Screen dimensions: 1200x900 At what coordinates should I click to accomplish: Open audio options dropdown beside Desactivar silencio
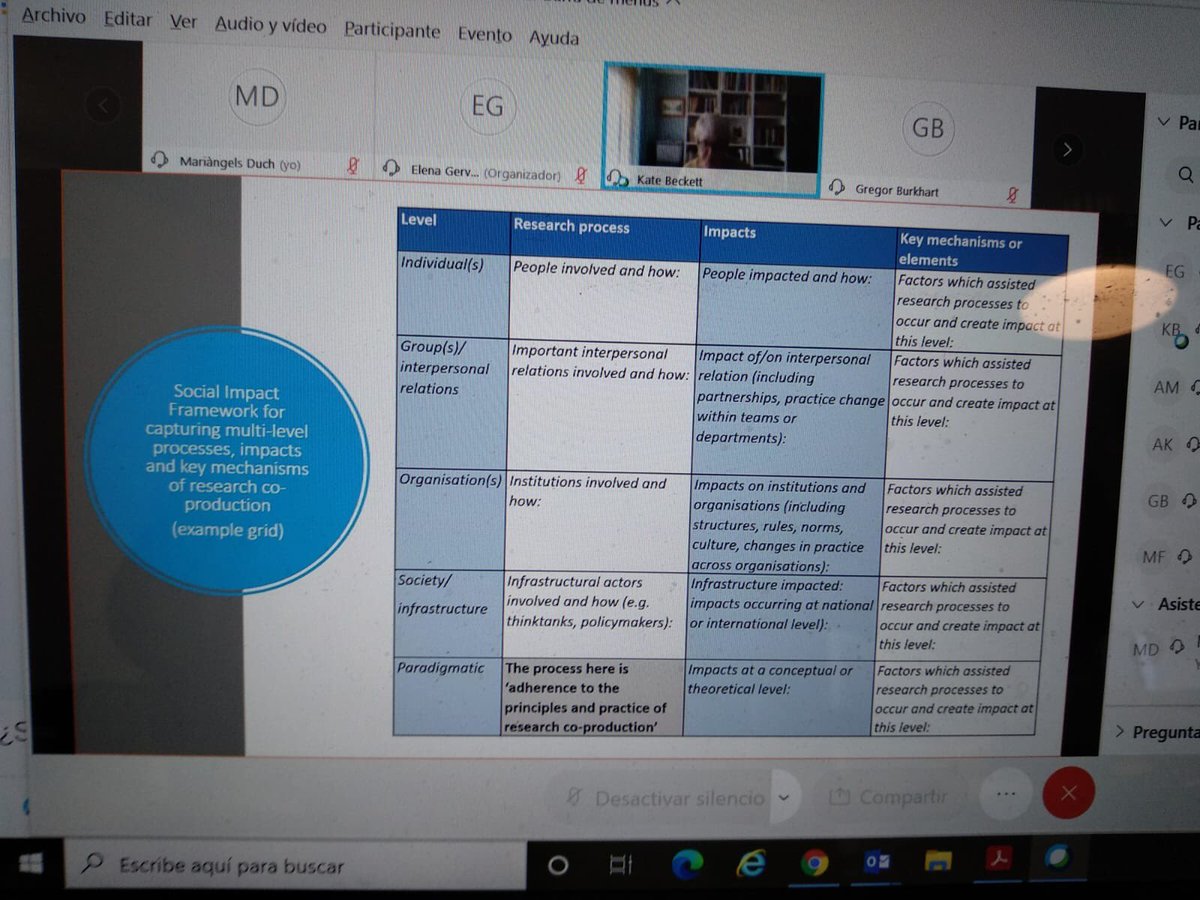point(785,798)
